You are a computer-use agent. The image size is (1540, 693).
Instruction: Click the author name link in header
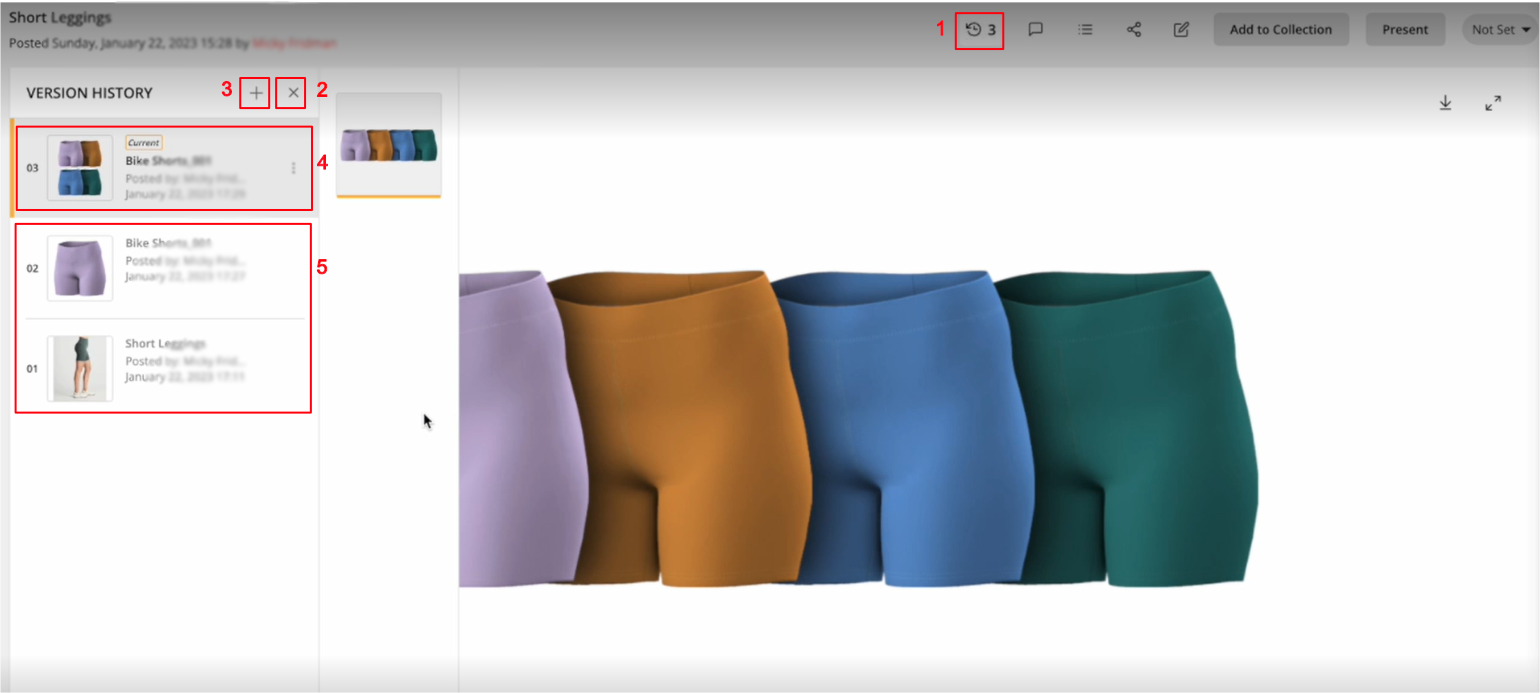(294, 44)
